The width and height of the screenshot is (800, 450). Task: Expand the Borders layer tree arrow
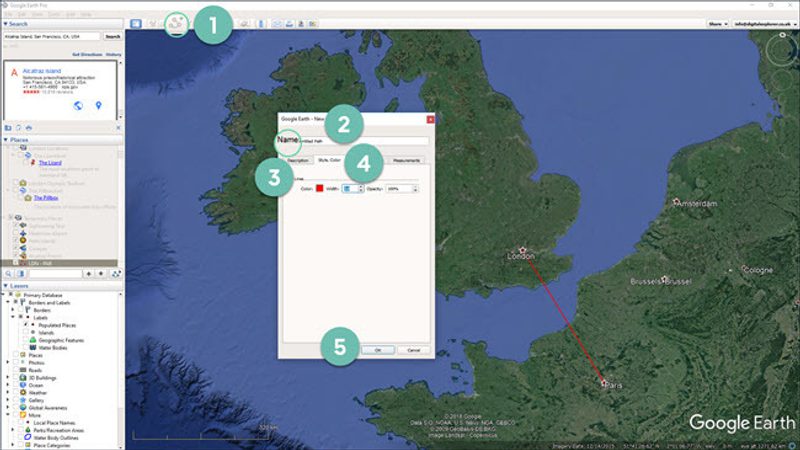coord(13,310)
